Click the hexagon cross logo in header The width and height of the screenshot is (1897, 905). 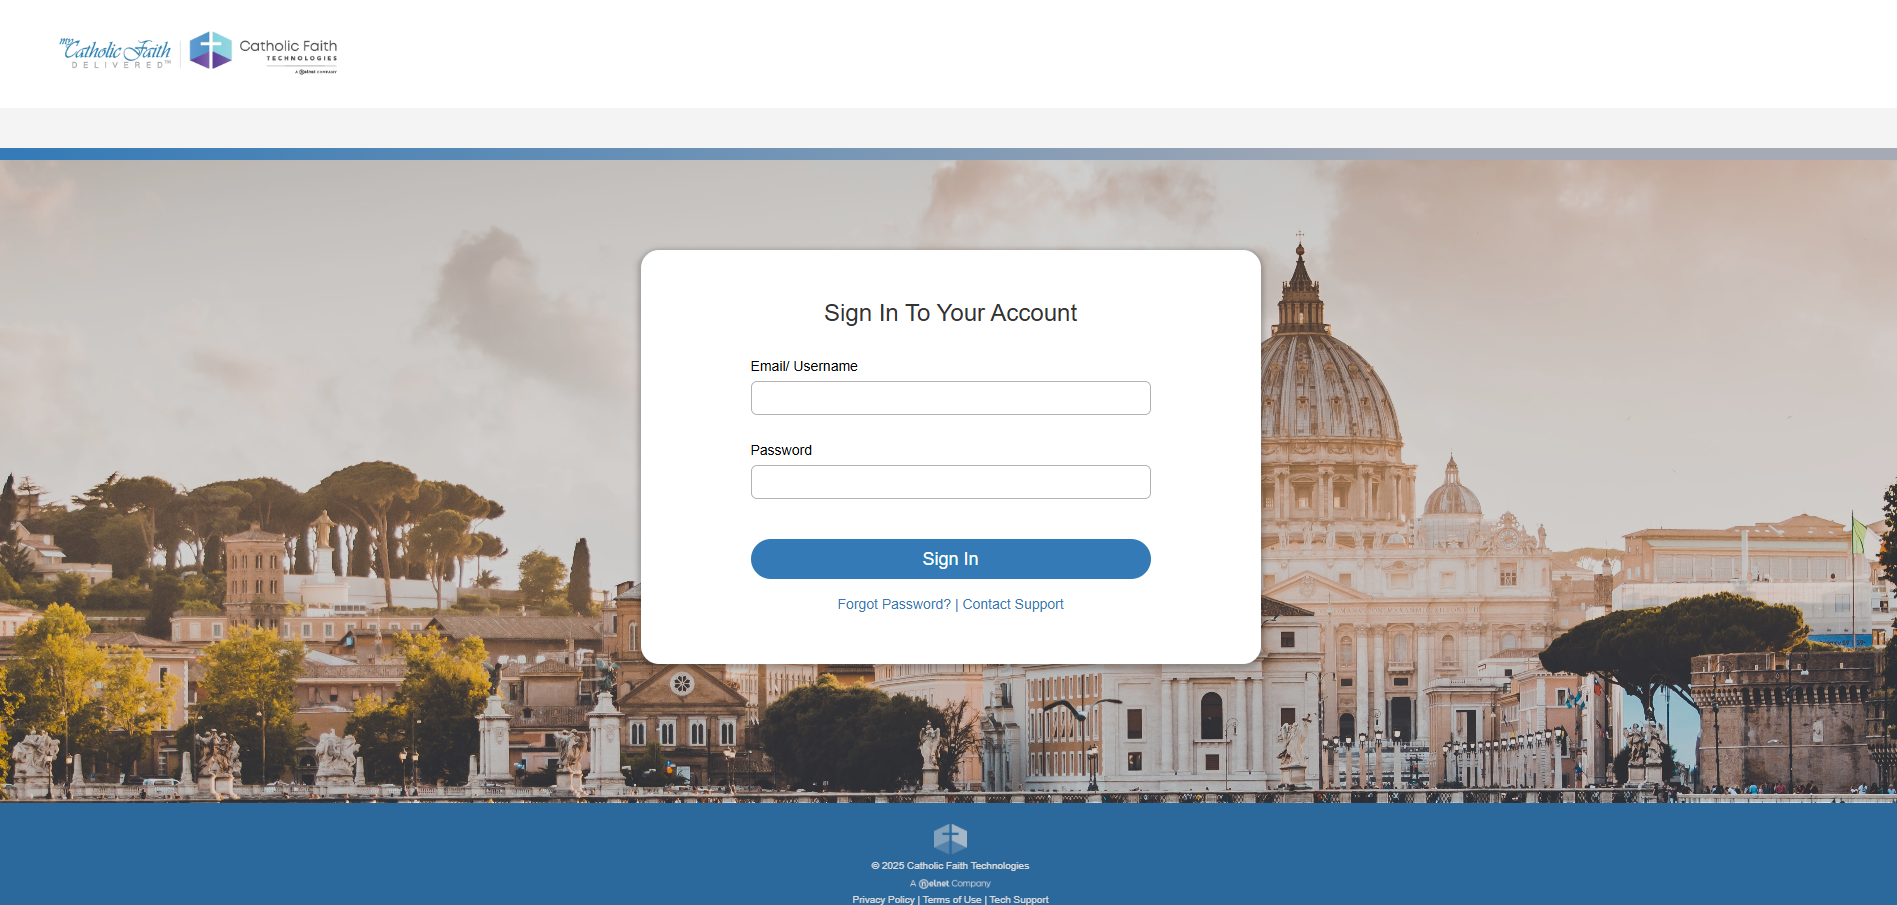[211, 50]
